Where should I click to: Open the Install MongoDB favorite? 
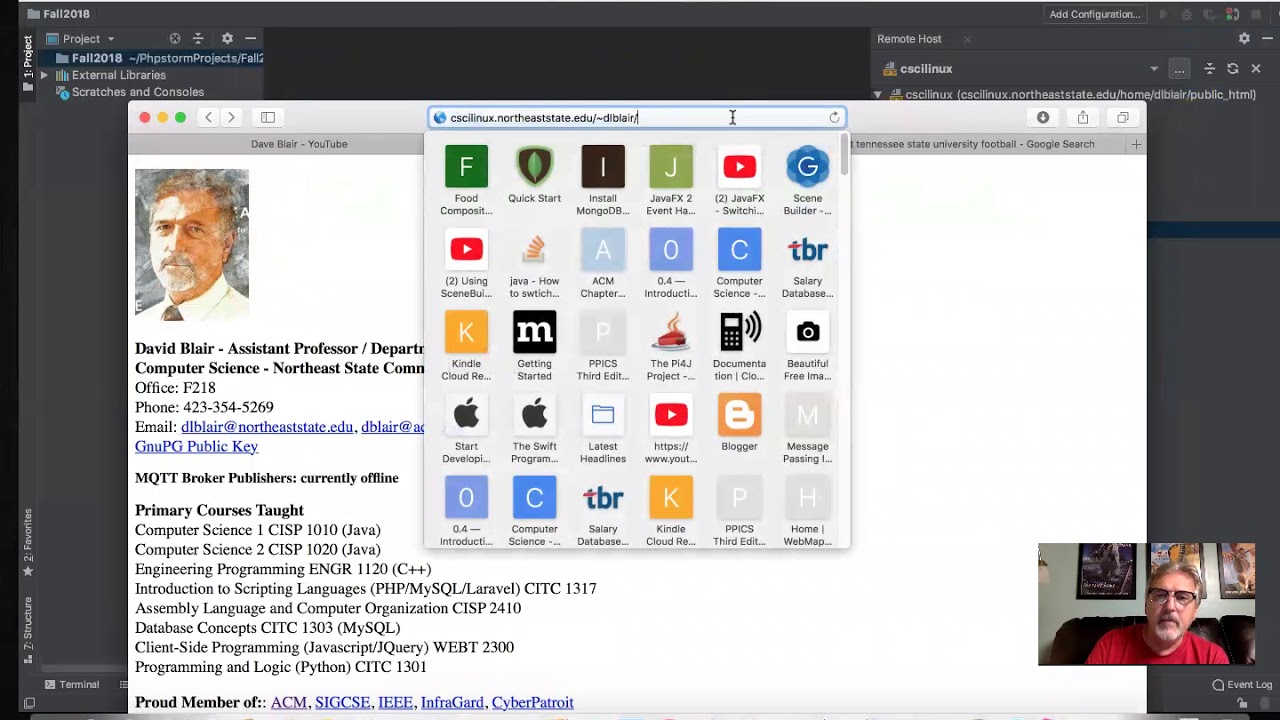point(603,180)
